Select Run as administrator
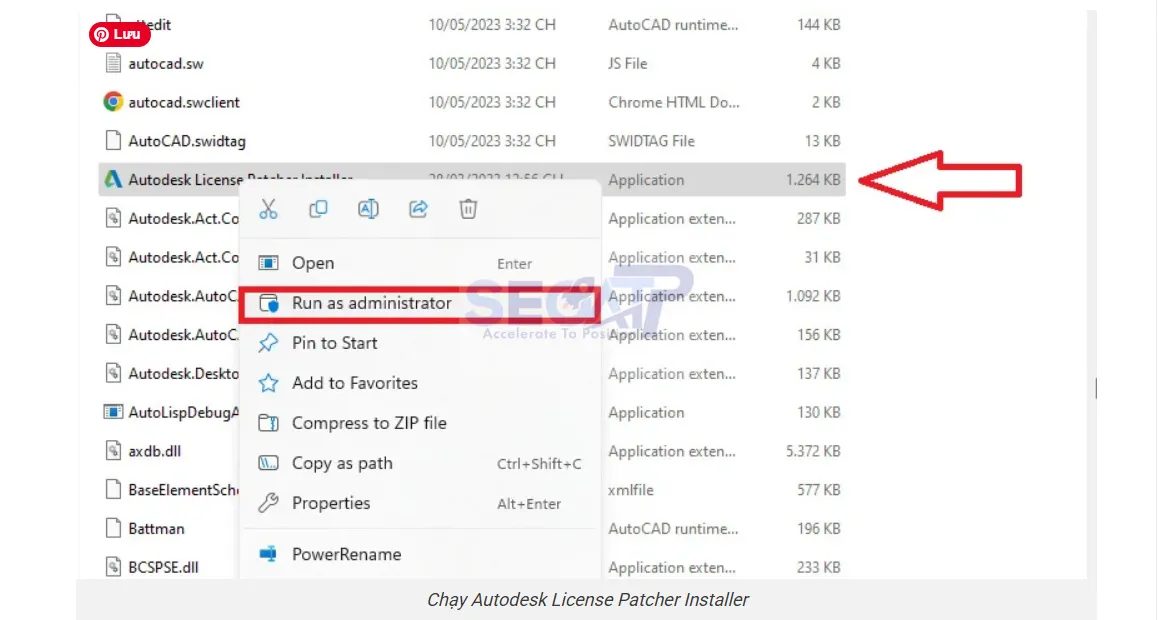 (420, 303)
